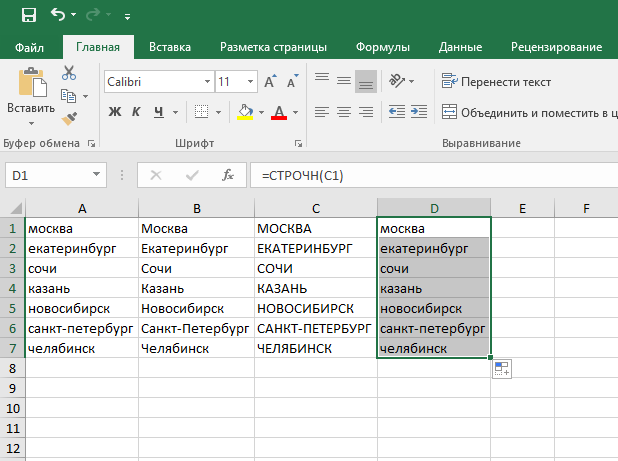Open the Формулы tab
Screen dimensions: 618x461
click(x=383, y=47)
